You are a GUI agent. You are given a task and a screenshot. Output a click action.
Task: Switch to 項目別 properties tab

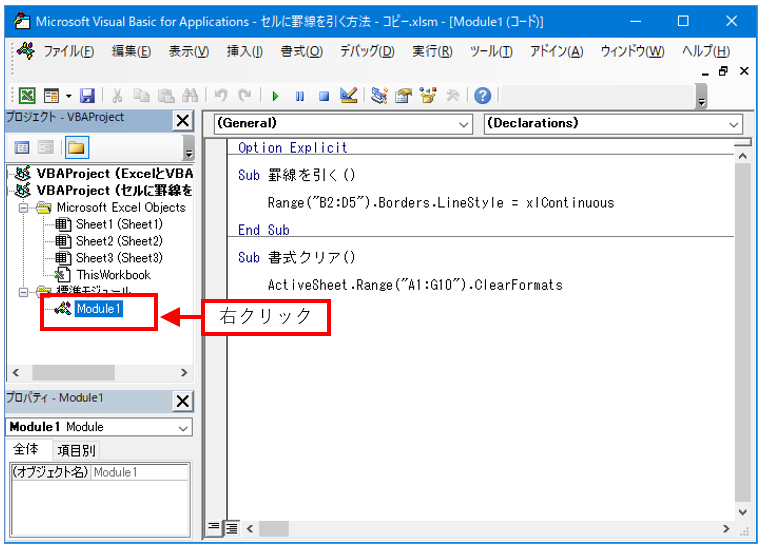(x=76, y=451)
